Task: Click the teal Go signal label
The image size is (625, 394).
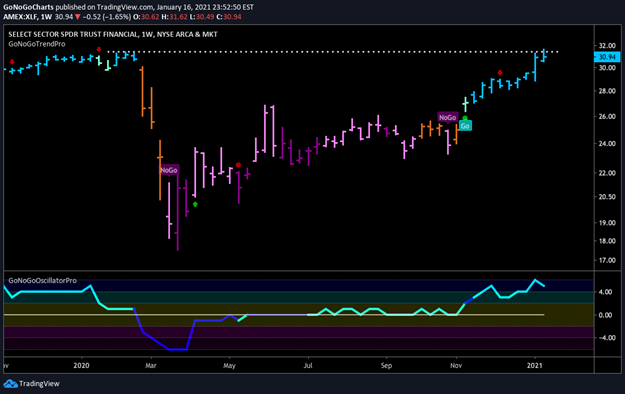Action: coord(465,126)
